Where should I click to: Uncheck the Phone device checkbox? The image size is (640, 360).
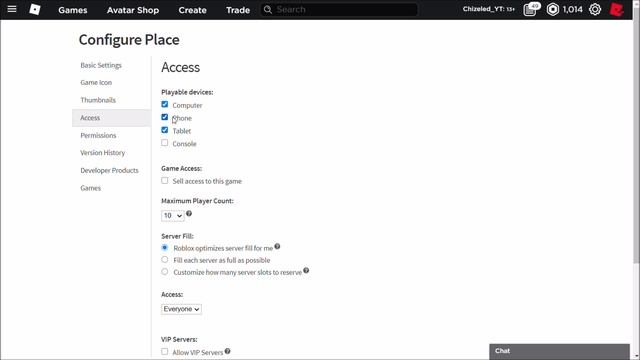click(x=164, y=117)
